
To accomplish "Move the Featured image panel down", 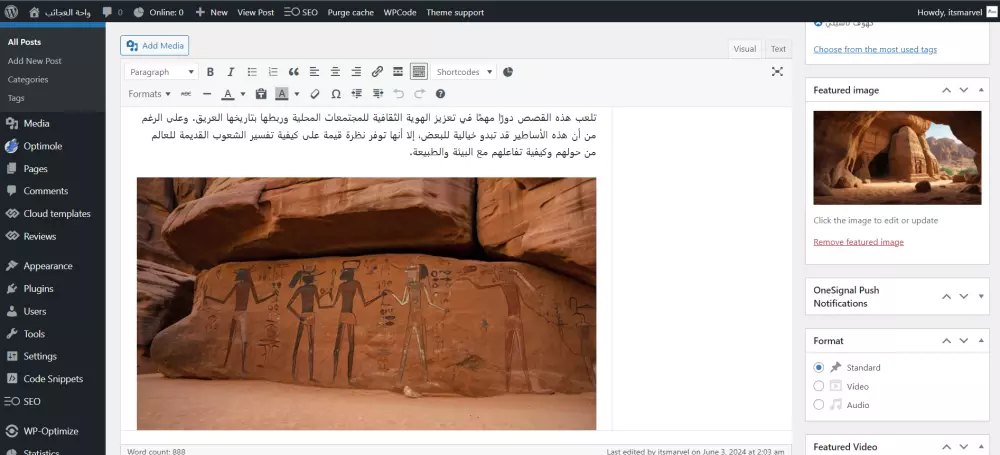I will (x=964, y=90).
